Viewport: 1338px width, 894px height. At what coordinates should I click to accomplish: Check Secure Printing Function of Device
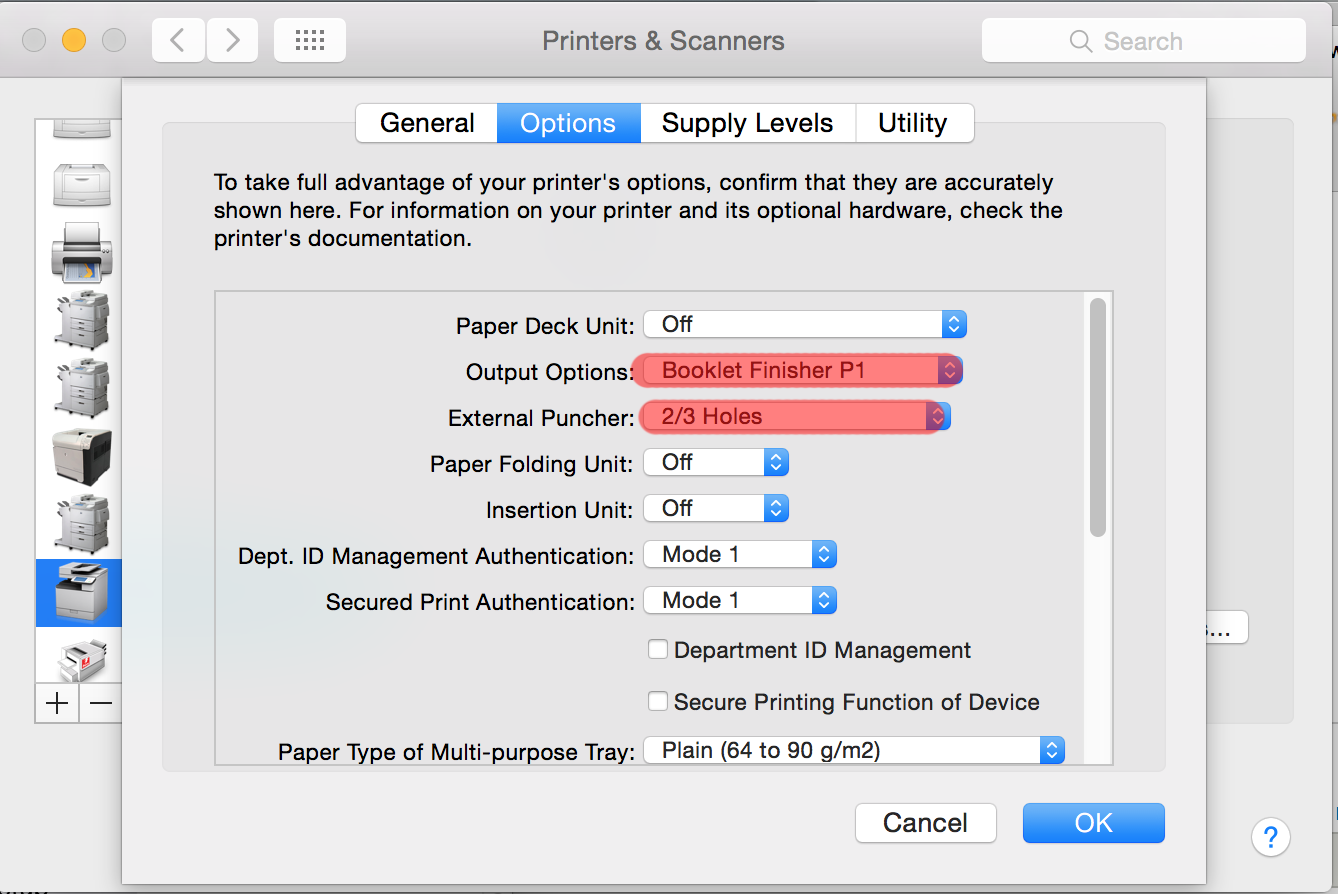658,702
